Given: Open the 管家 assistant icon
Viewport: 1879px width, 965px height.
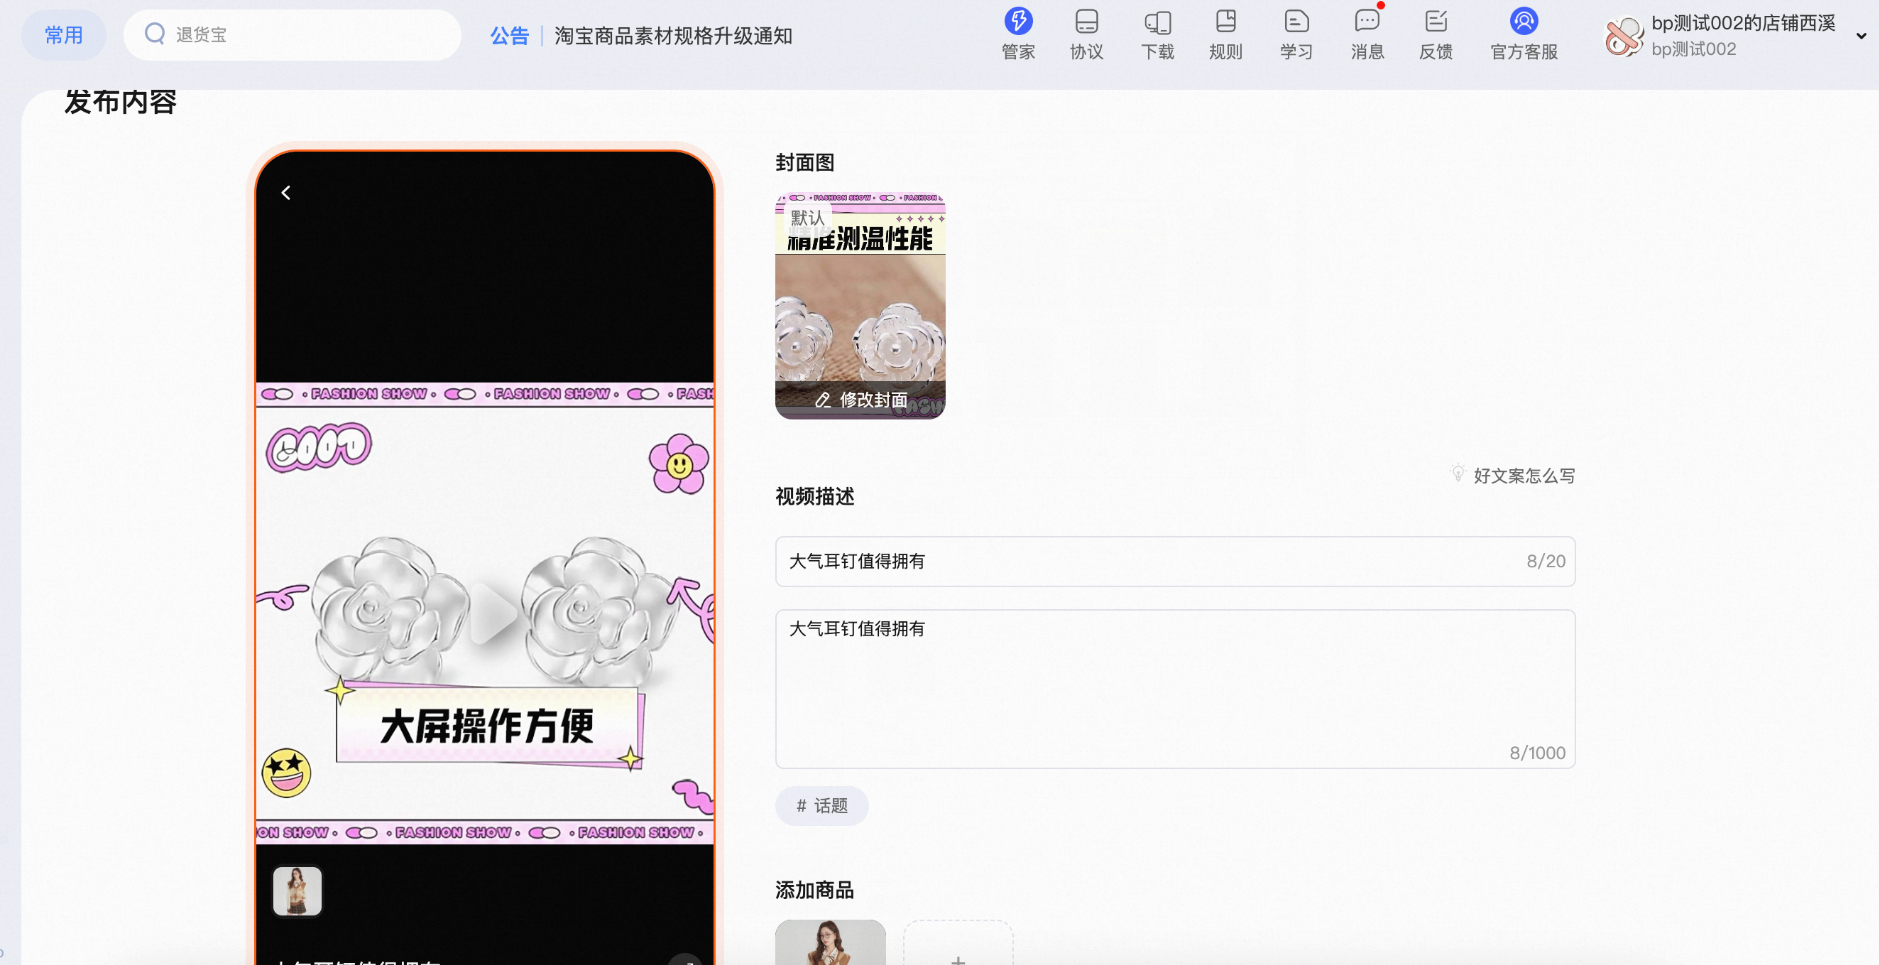Looking at the screenshot, I should pos(1018,34).
